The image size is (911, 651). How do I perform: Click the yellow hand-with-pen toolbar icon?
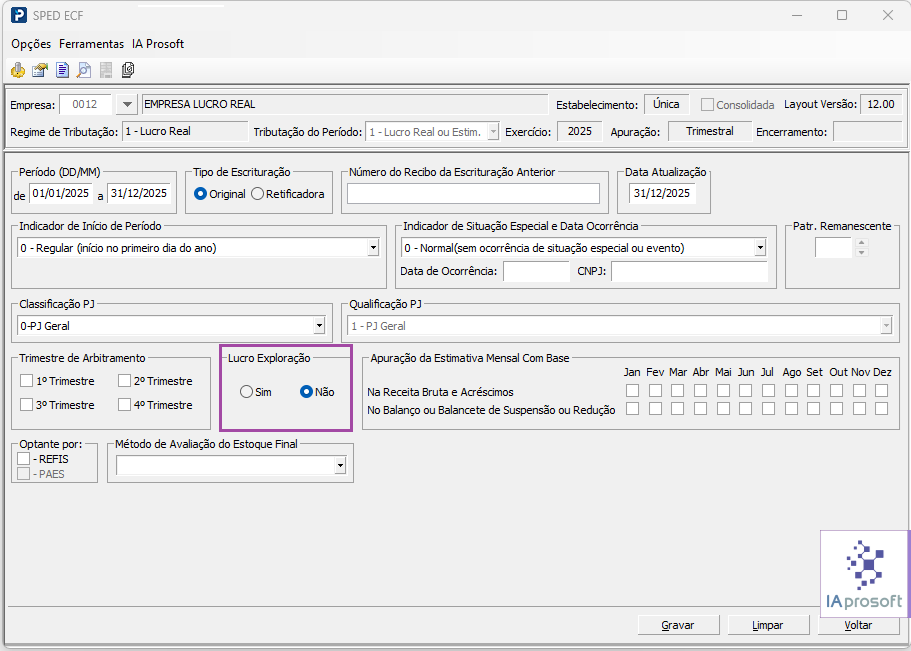point(18,70)
